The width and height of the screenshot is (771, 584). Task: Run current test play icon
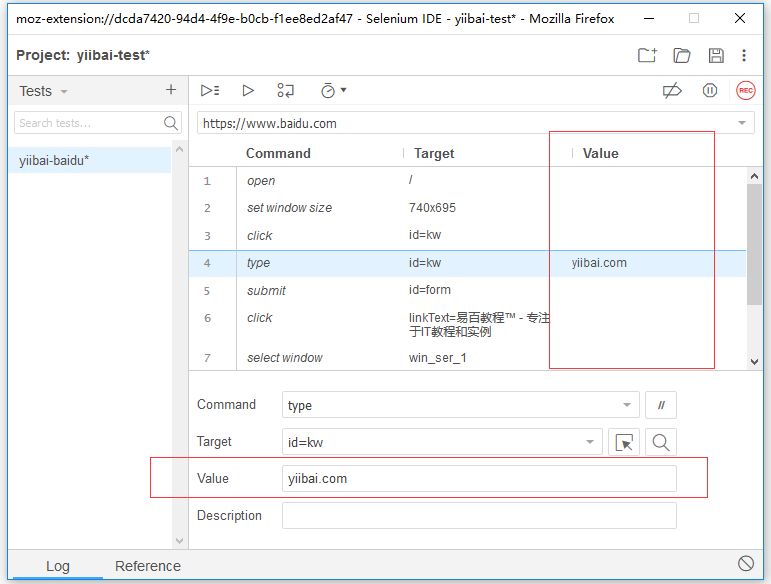click(248, 90)
